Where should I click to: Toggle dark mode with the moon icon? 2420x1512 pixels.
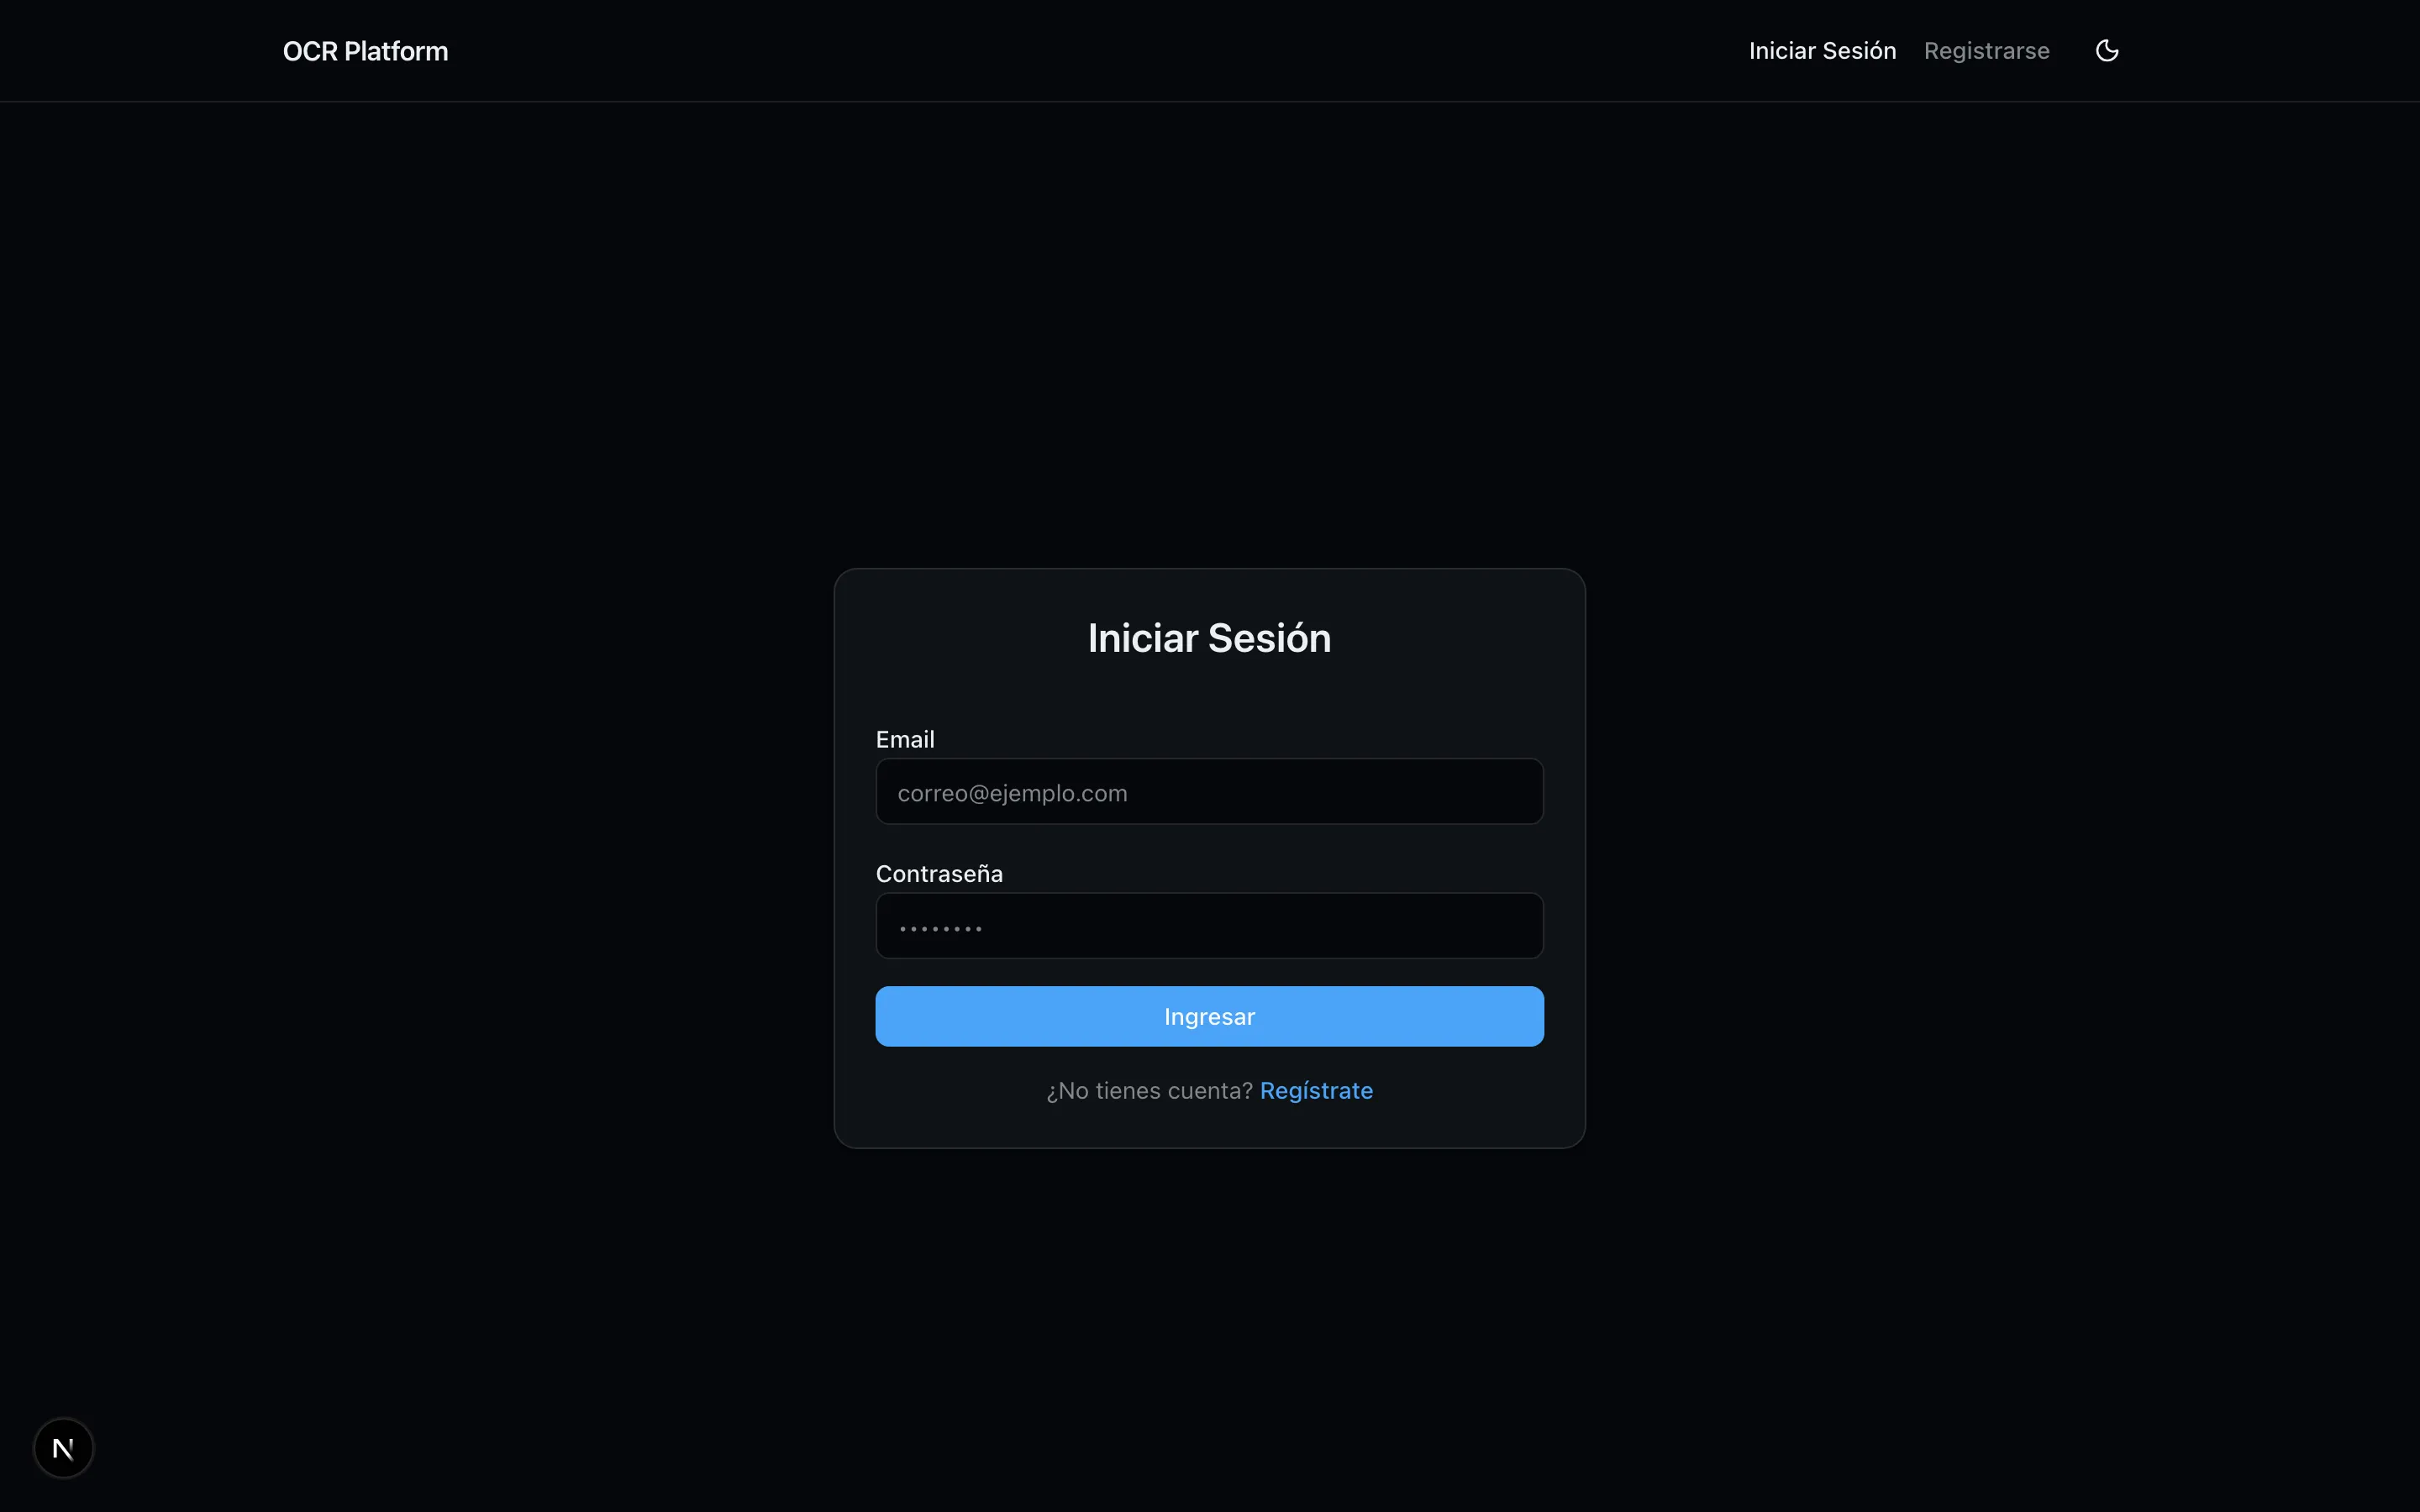tap(2106, 51)
